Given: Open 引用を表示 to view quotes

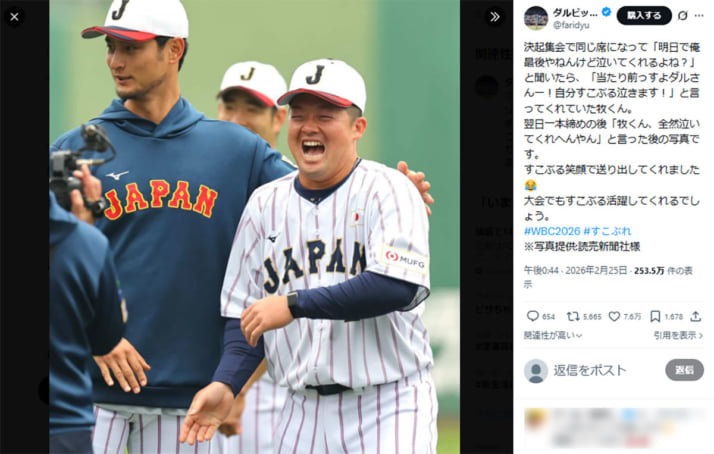Looking at the screenshot, I should click(x=678, y=336).
